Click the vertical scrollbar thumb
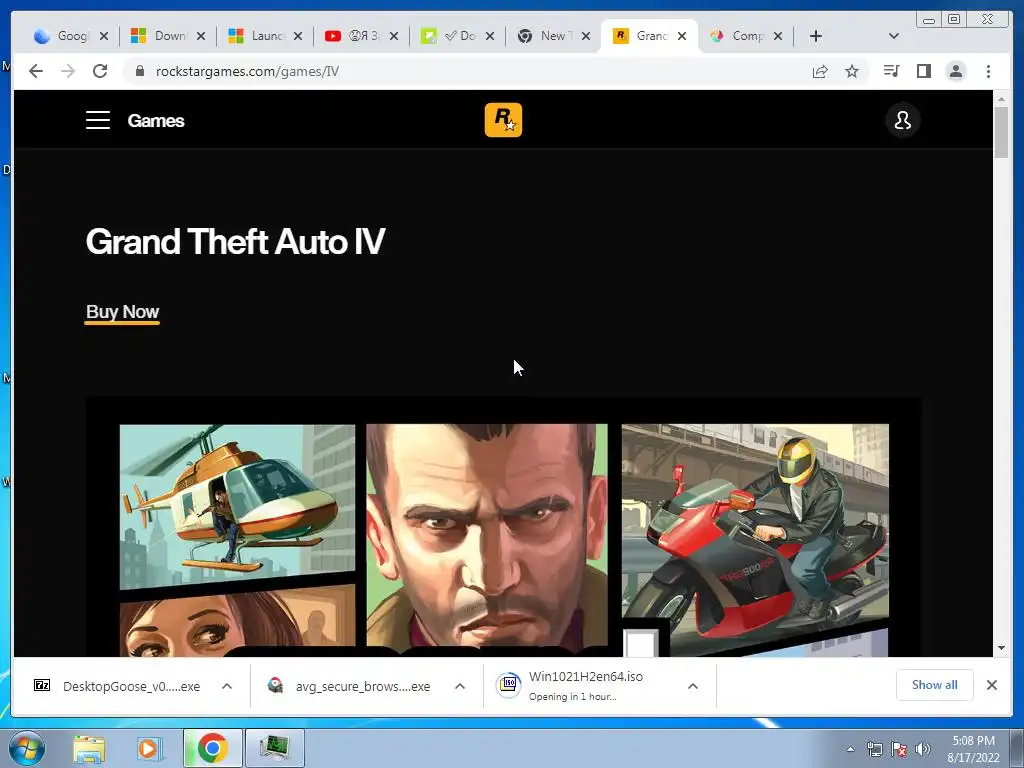1024x768 pixels. 1001,133
